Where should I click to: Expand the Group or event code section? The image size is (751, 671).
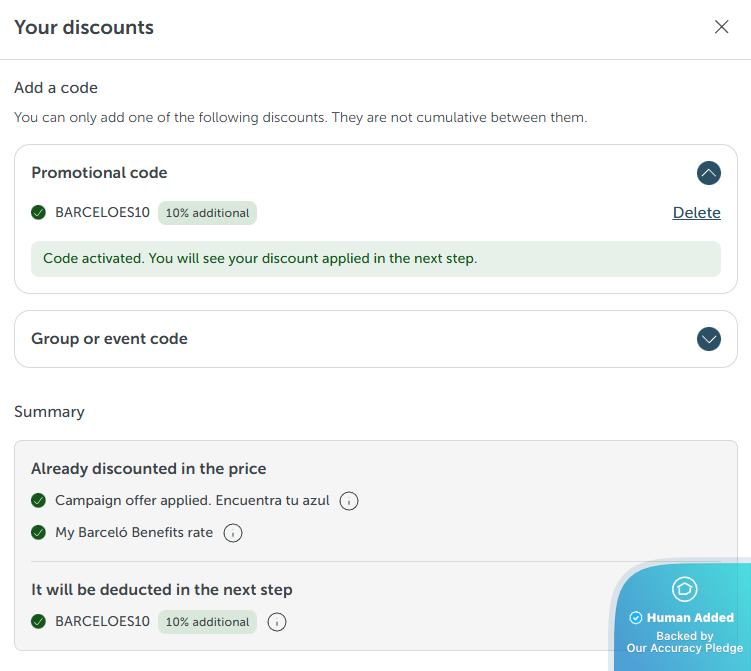click(708, 339)
